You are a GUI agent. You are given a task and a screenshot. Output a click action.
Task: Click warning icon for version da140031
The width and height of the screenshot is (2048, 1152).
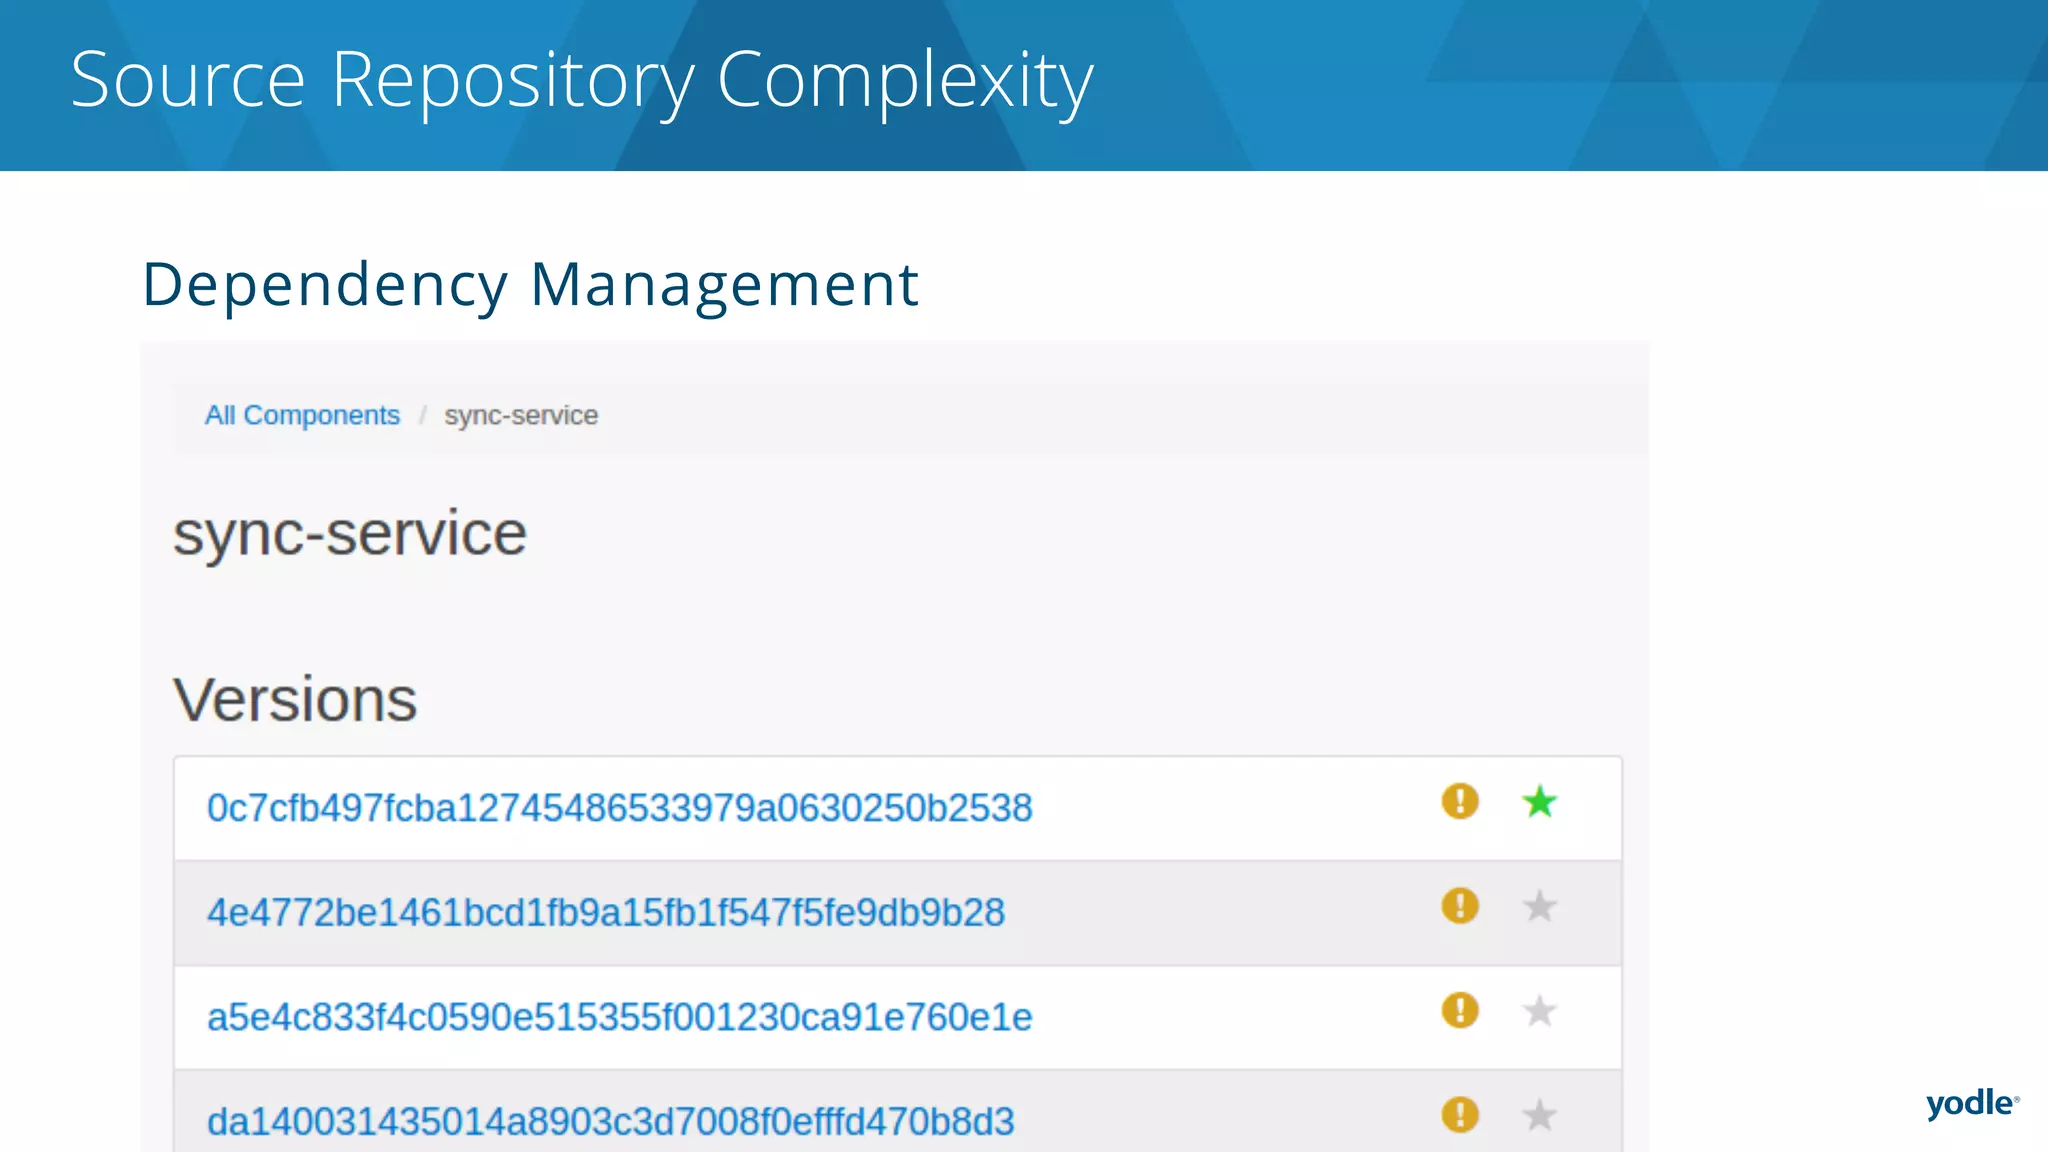click(x=1460, y=1115)
